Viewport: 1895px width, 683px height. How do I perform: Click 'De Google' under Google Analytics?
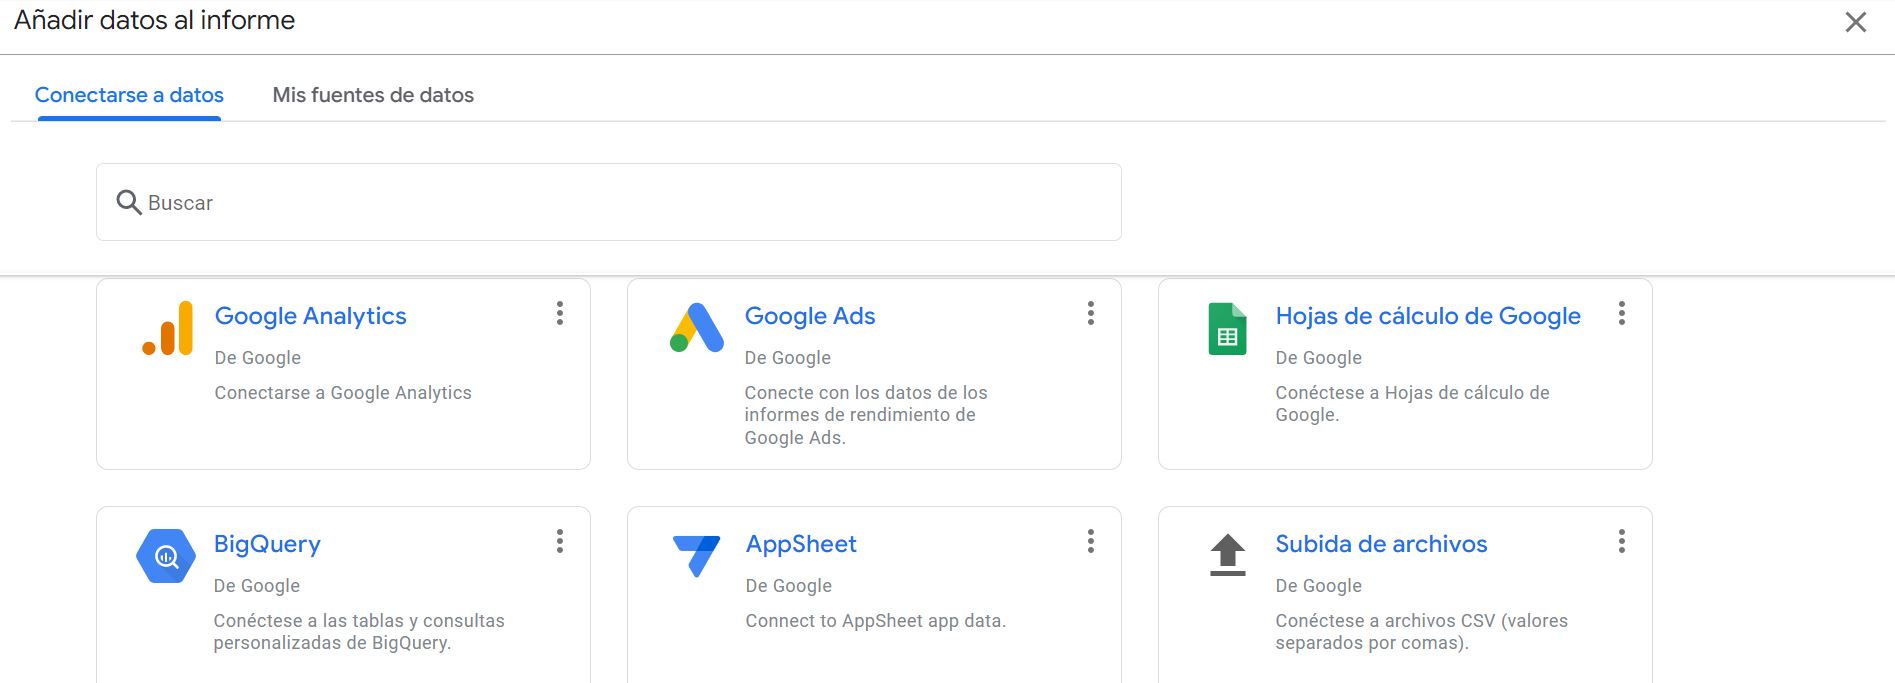coord(257,358)
